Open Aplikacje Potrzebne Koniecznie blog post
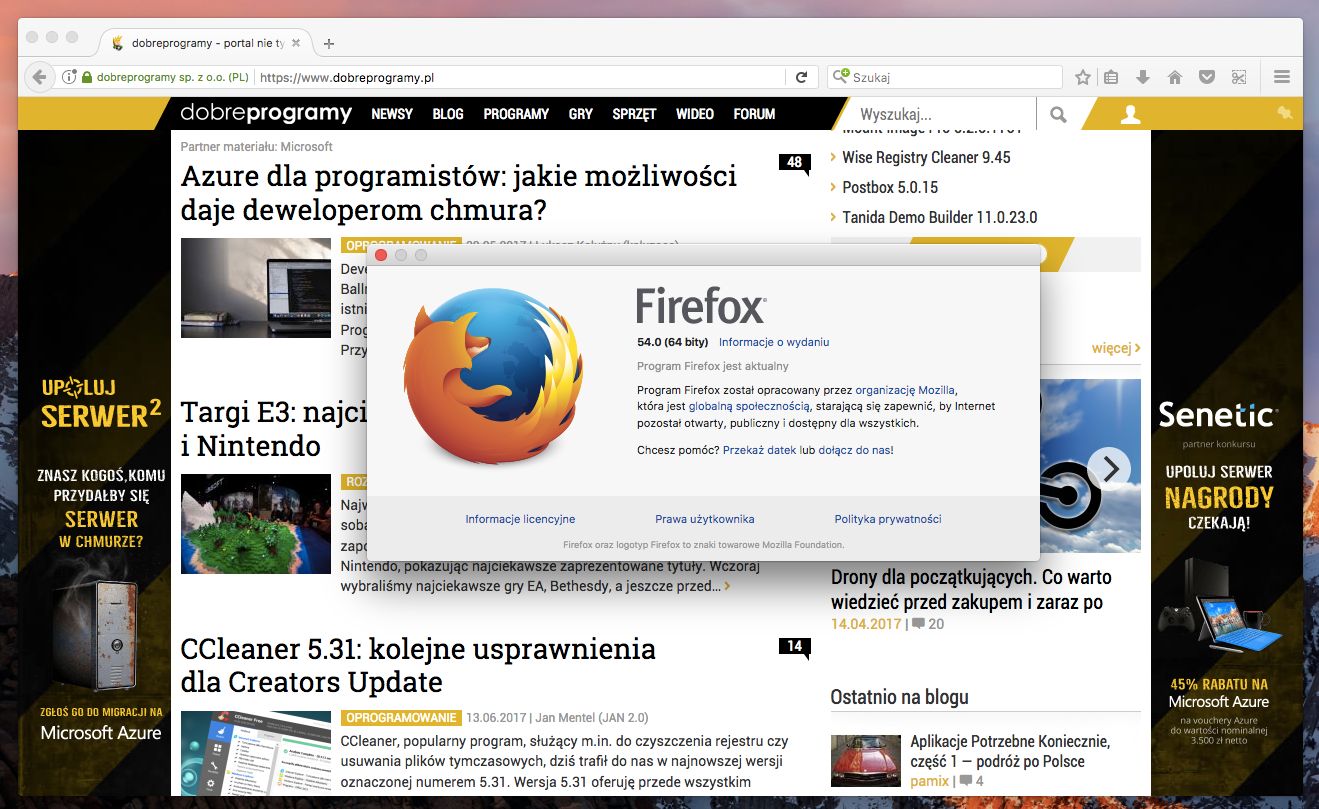Image resolution: width=1319 pixels, height=809 pixels. coord(1010,751)
